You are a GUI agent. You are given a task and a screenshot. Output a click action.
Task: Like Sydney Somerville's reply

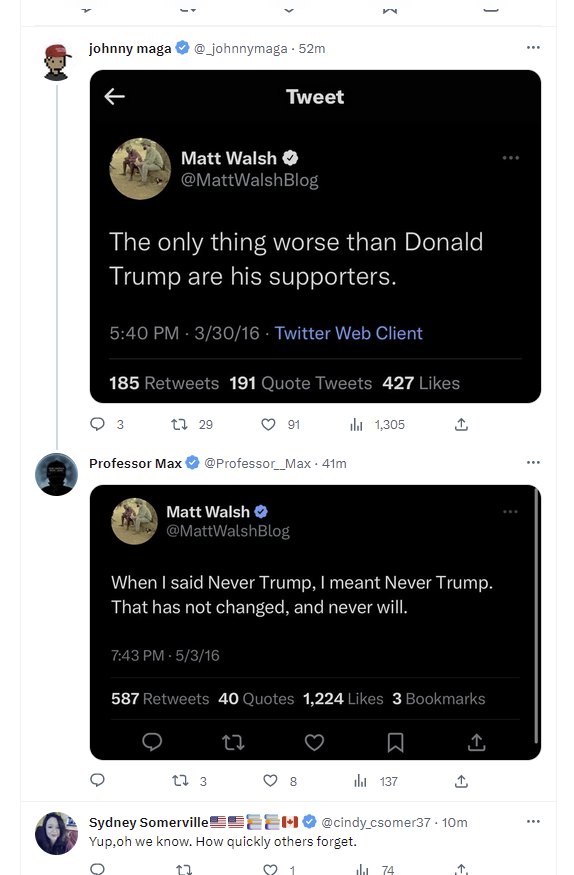point(271,869)
